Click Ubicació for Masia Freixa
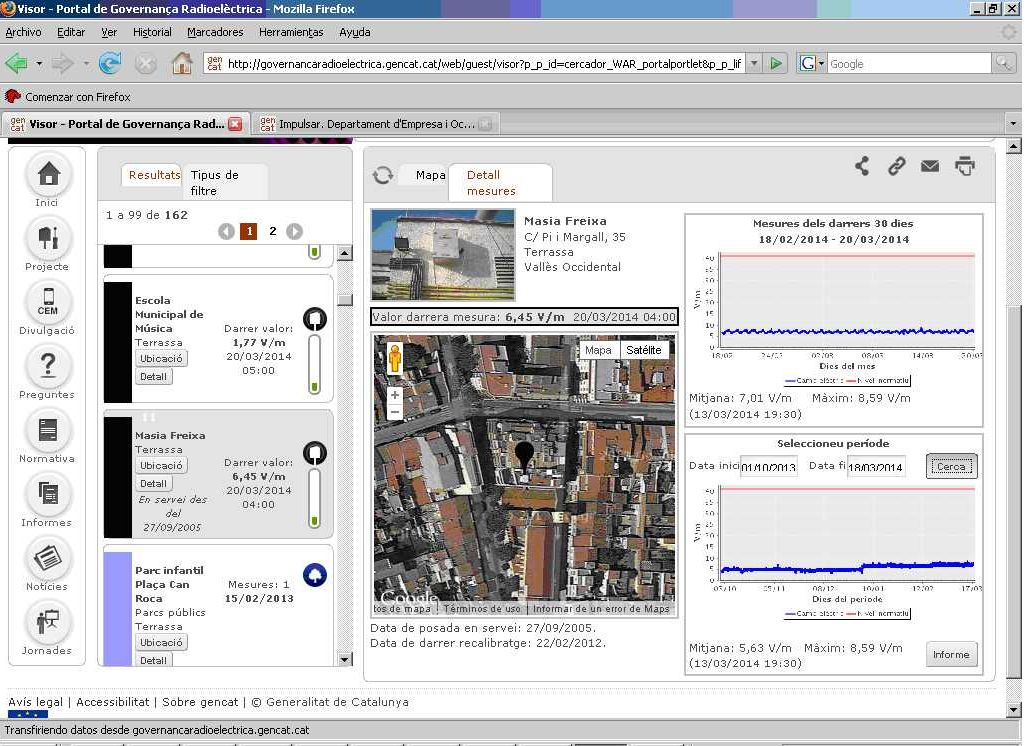Image resolution: width=1028 pixels, height=746 pixels. point(161,465)
